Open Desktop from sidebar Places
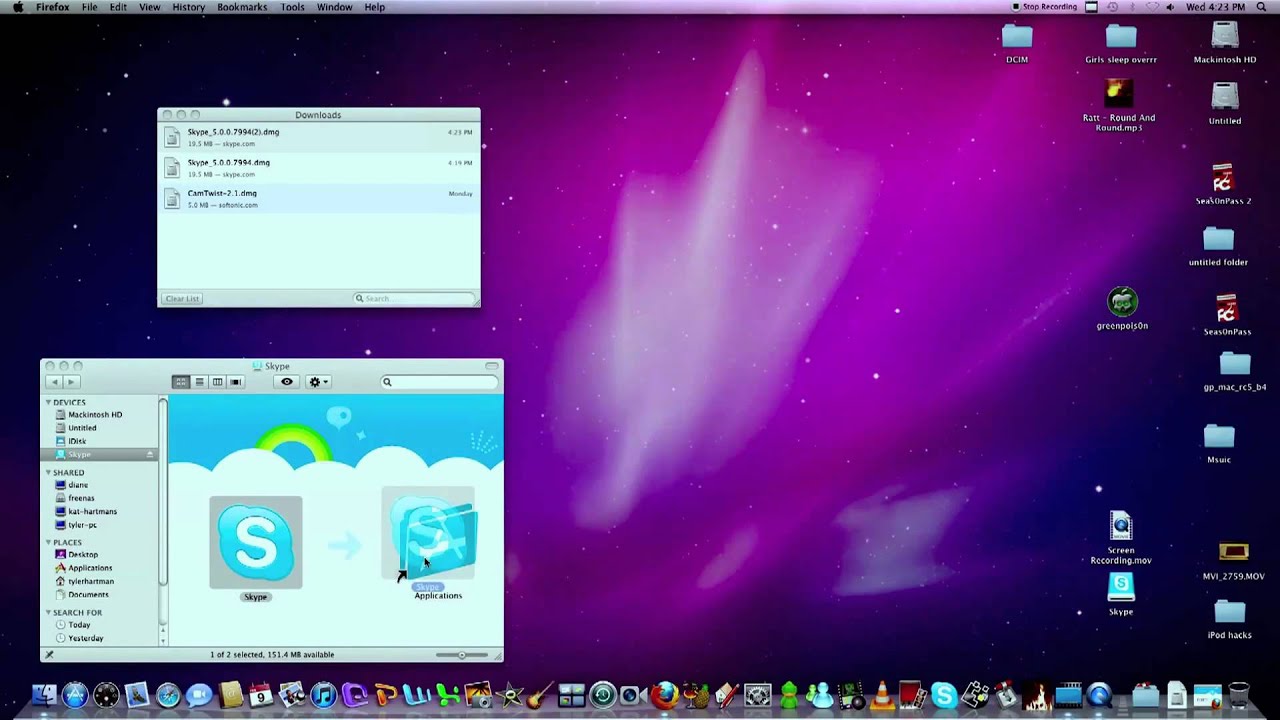Screen dimensions: 1280x720 click(x=83, y=554)
